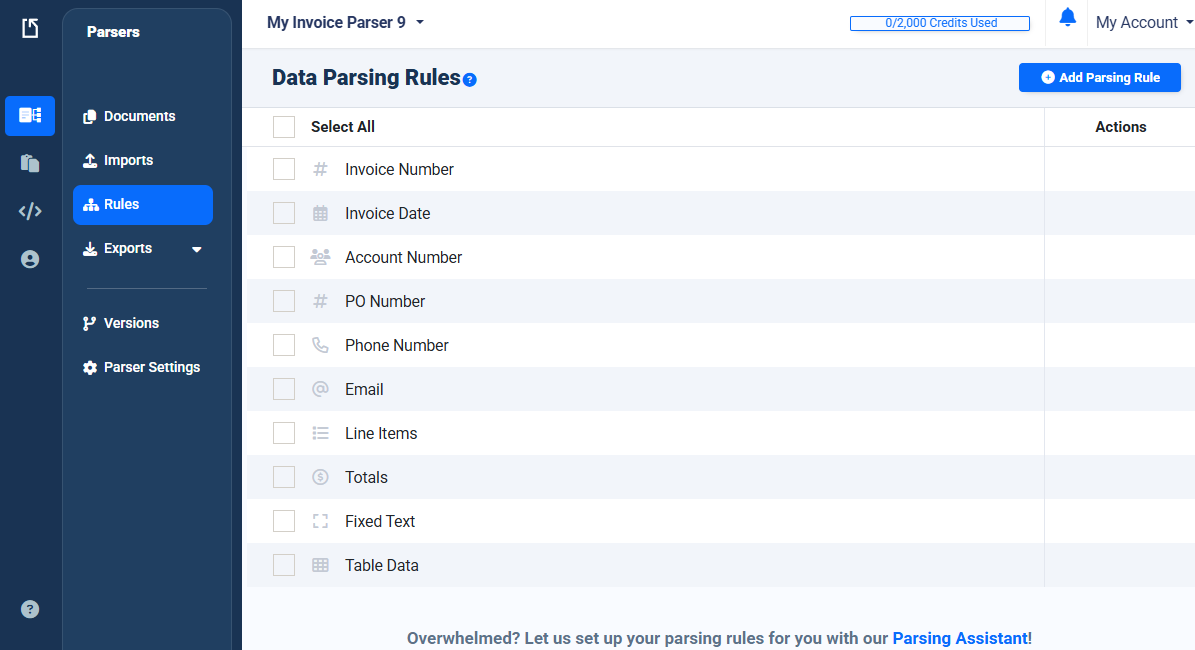Select the Line Items rule checkbox
This screenshot has height=650, width=1195.
pyautogui.click(x=284, y=433)
